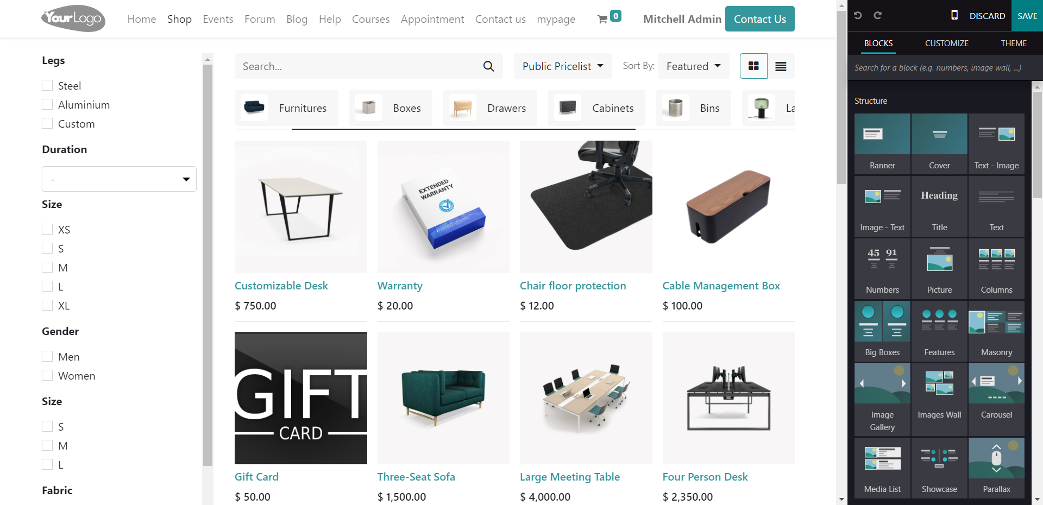The height and width of the screenshot is (505, 1043).
Task: Click the redo arrow in editor header
Action: point(877,15)
